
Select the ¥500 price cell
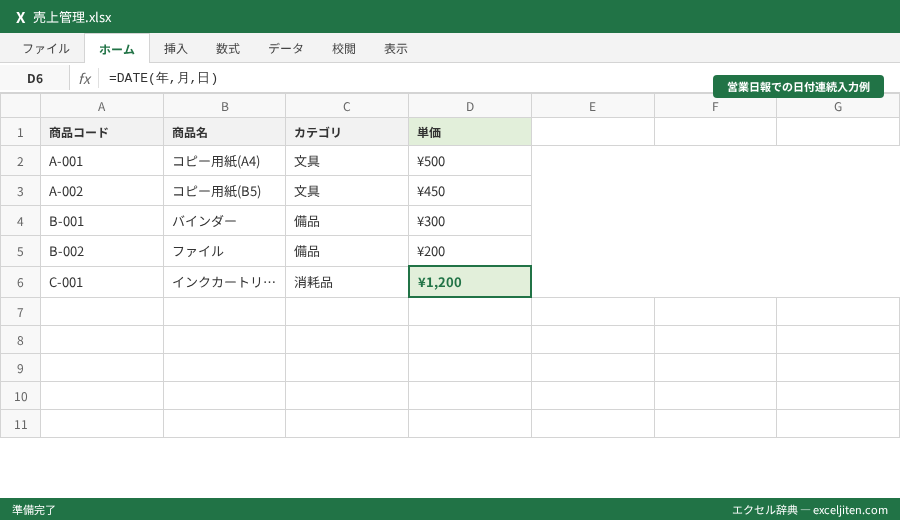[470, 161]
